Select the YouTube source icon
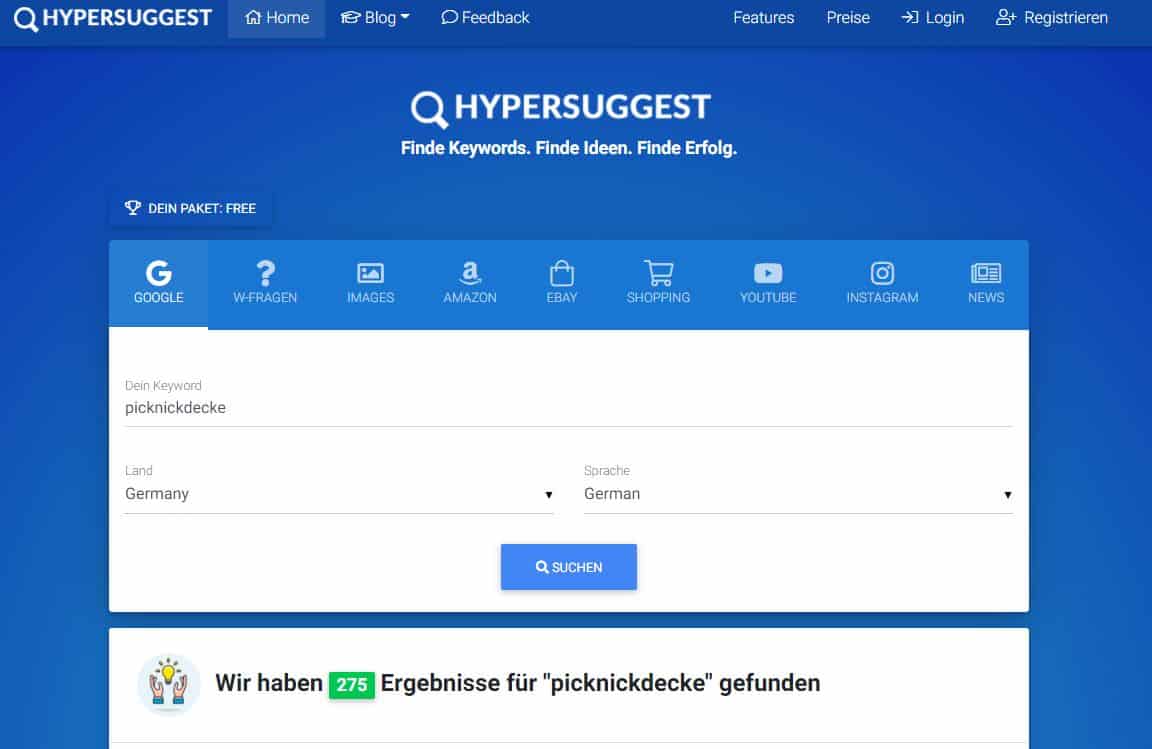 768,274
